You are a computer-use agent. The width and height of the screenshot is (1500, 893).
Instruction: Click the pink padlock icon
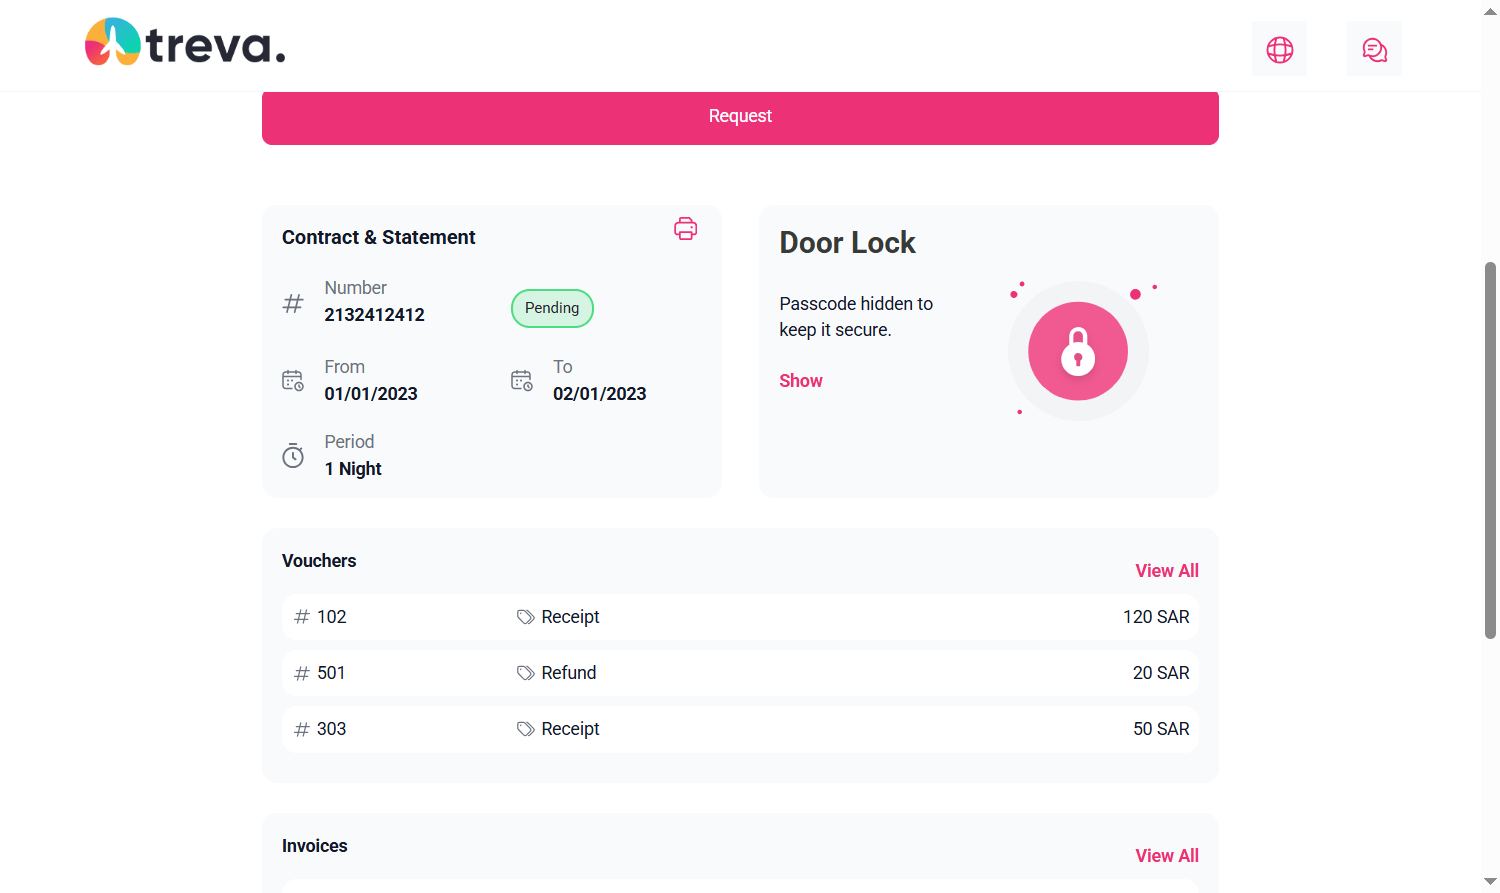(1077, 351)
